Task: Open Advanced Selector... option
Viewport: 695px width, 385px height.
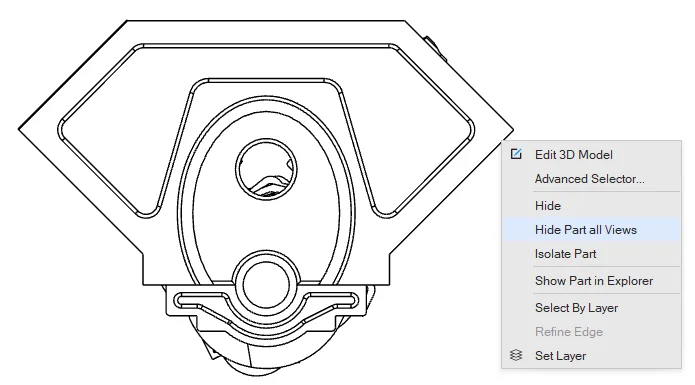Action: point(591,179)
